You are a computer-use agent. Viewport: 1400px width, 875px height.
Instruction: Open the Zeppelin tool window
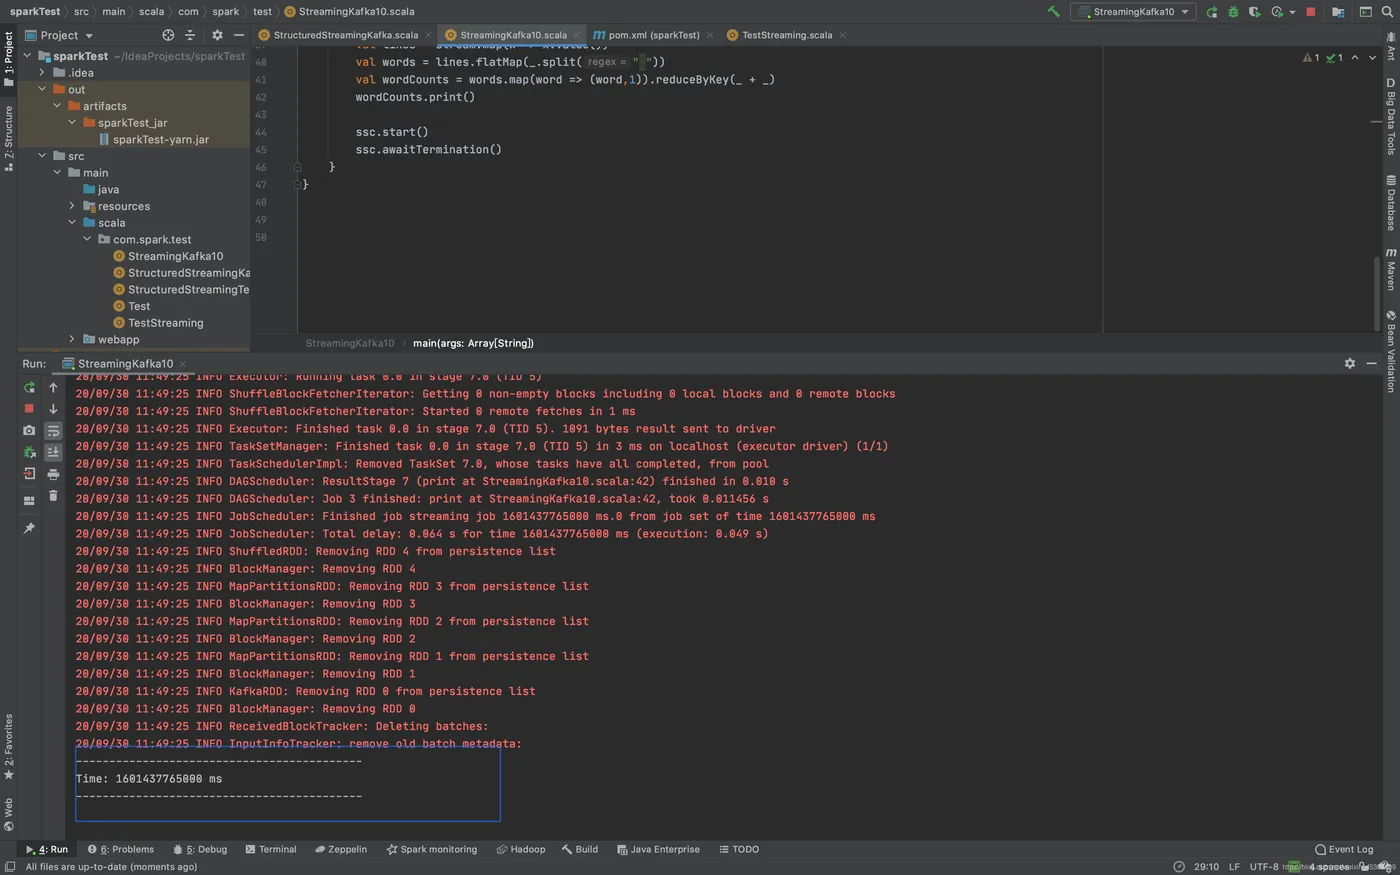tap(340, 849)
